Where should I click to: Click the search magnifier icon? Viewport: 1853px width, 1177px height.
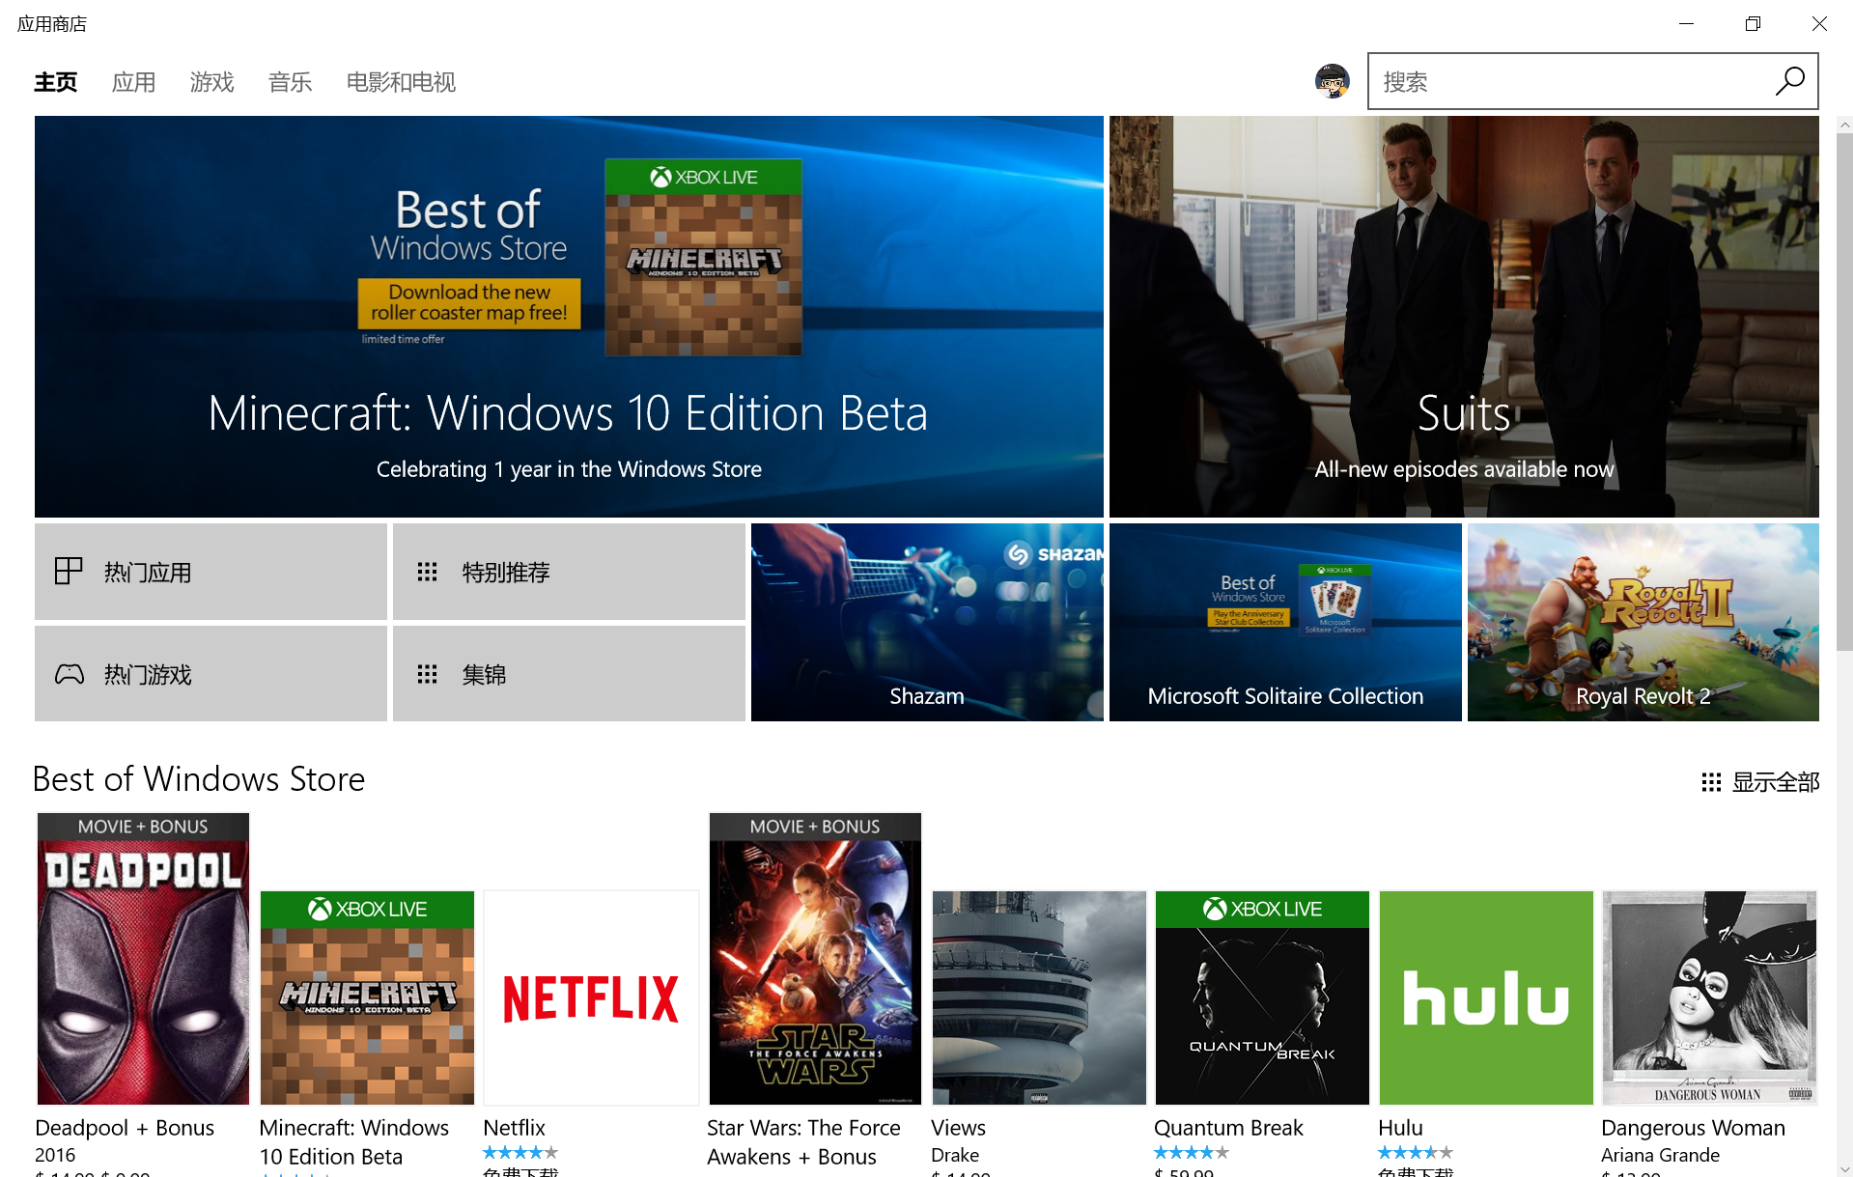tap(1789, 81)
